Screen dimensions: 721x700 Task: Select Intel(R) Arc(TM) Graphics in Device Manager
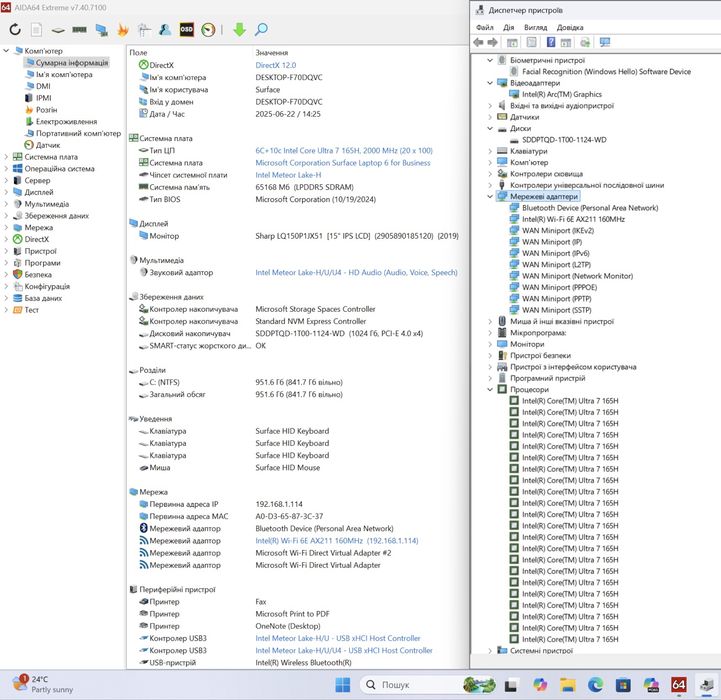(561, 94)
